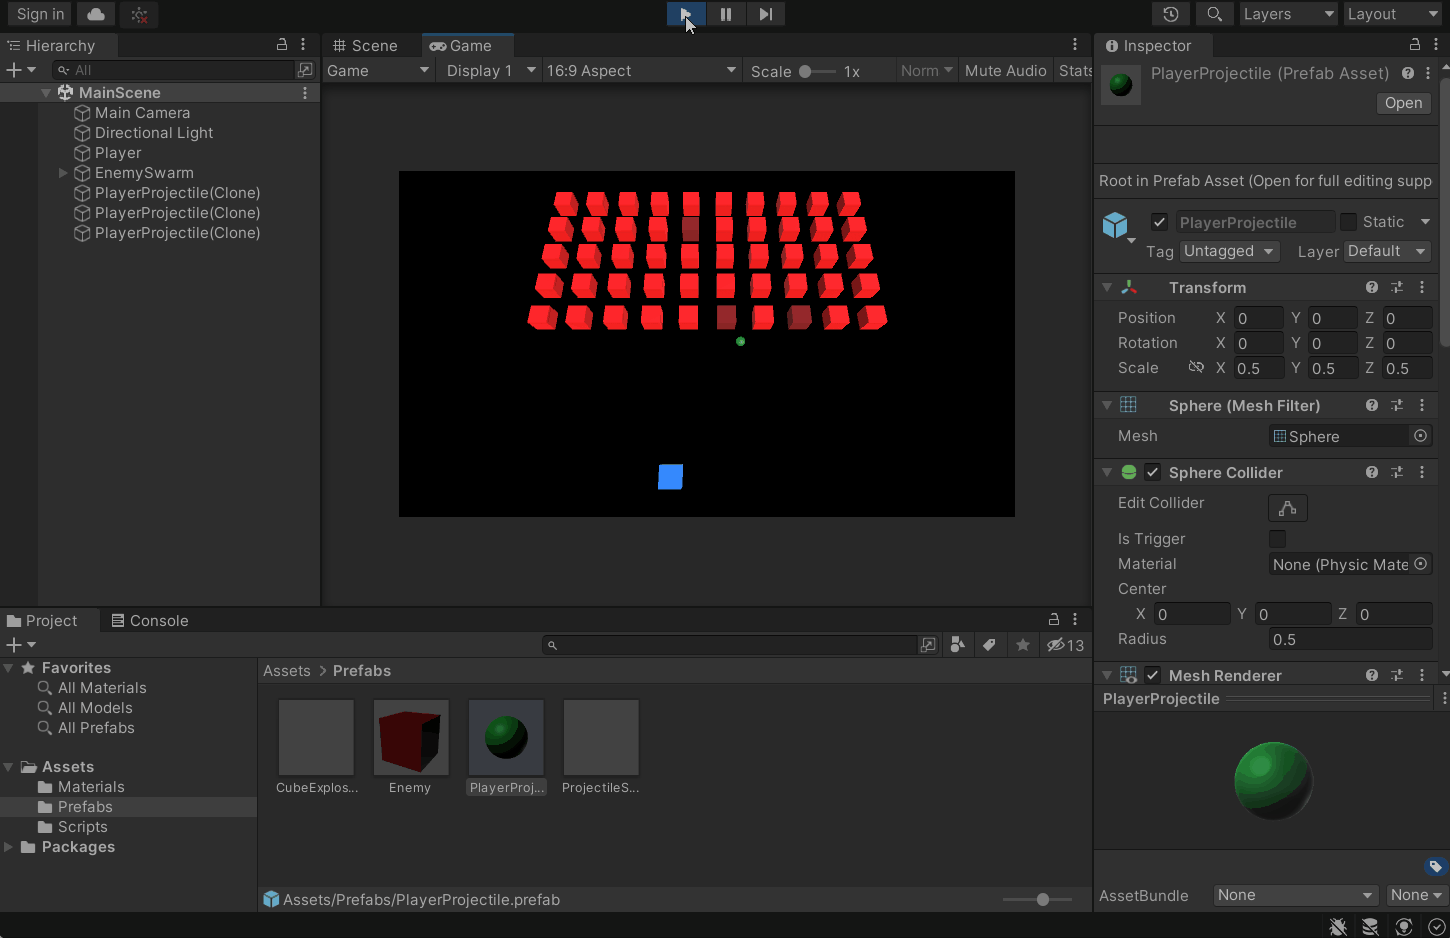Open the Mesh object picker circle
1450x938 pixels.
pos(1420,436)
